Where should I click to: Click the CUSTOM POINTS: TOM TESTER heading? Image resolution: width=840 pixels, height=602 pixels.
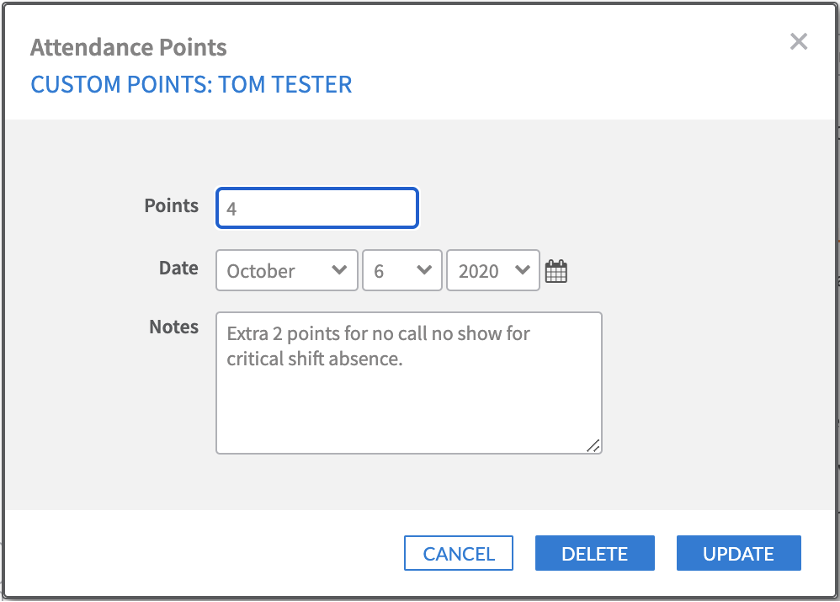point(191,85)
